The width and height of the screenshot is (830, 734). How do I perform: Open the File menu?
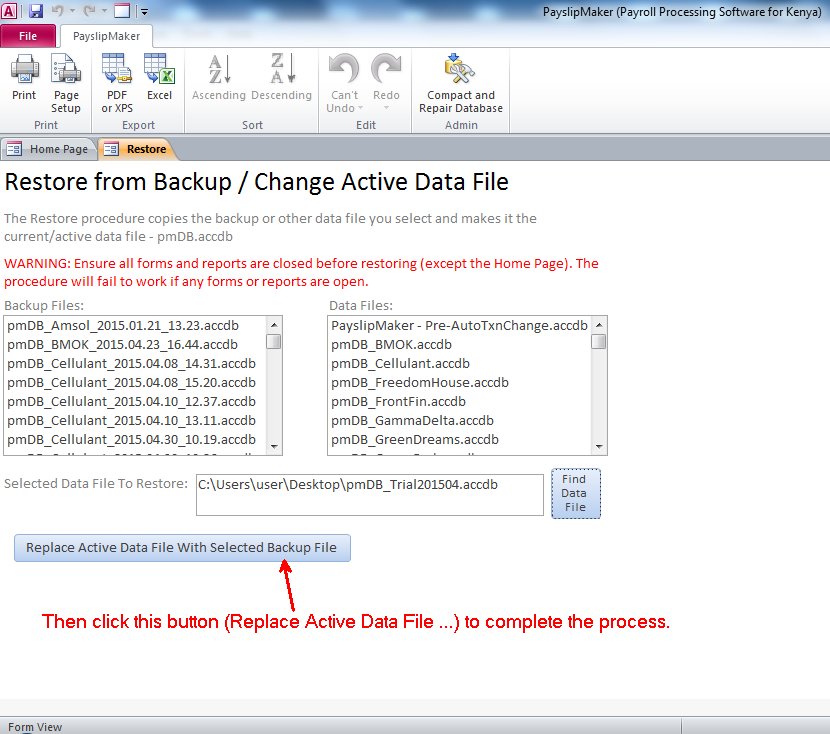click(x=28, y=36)
